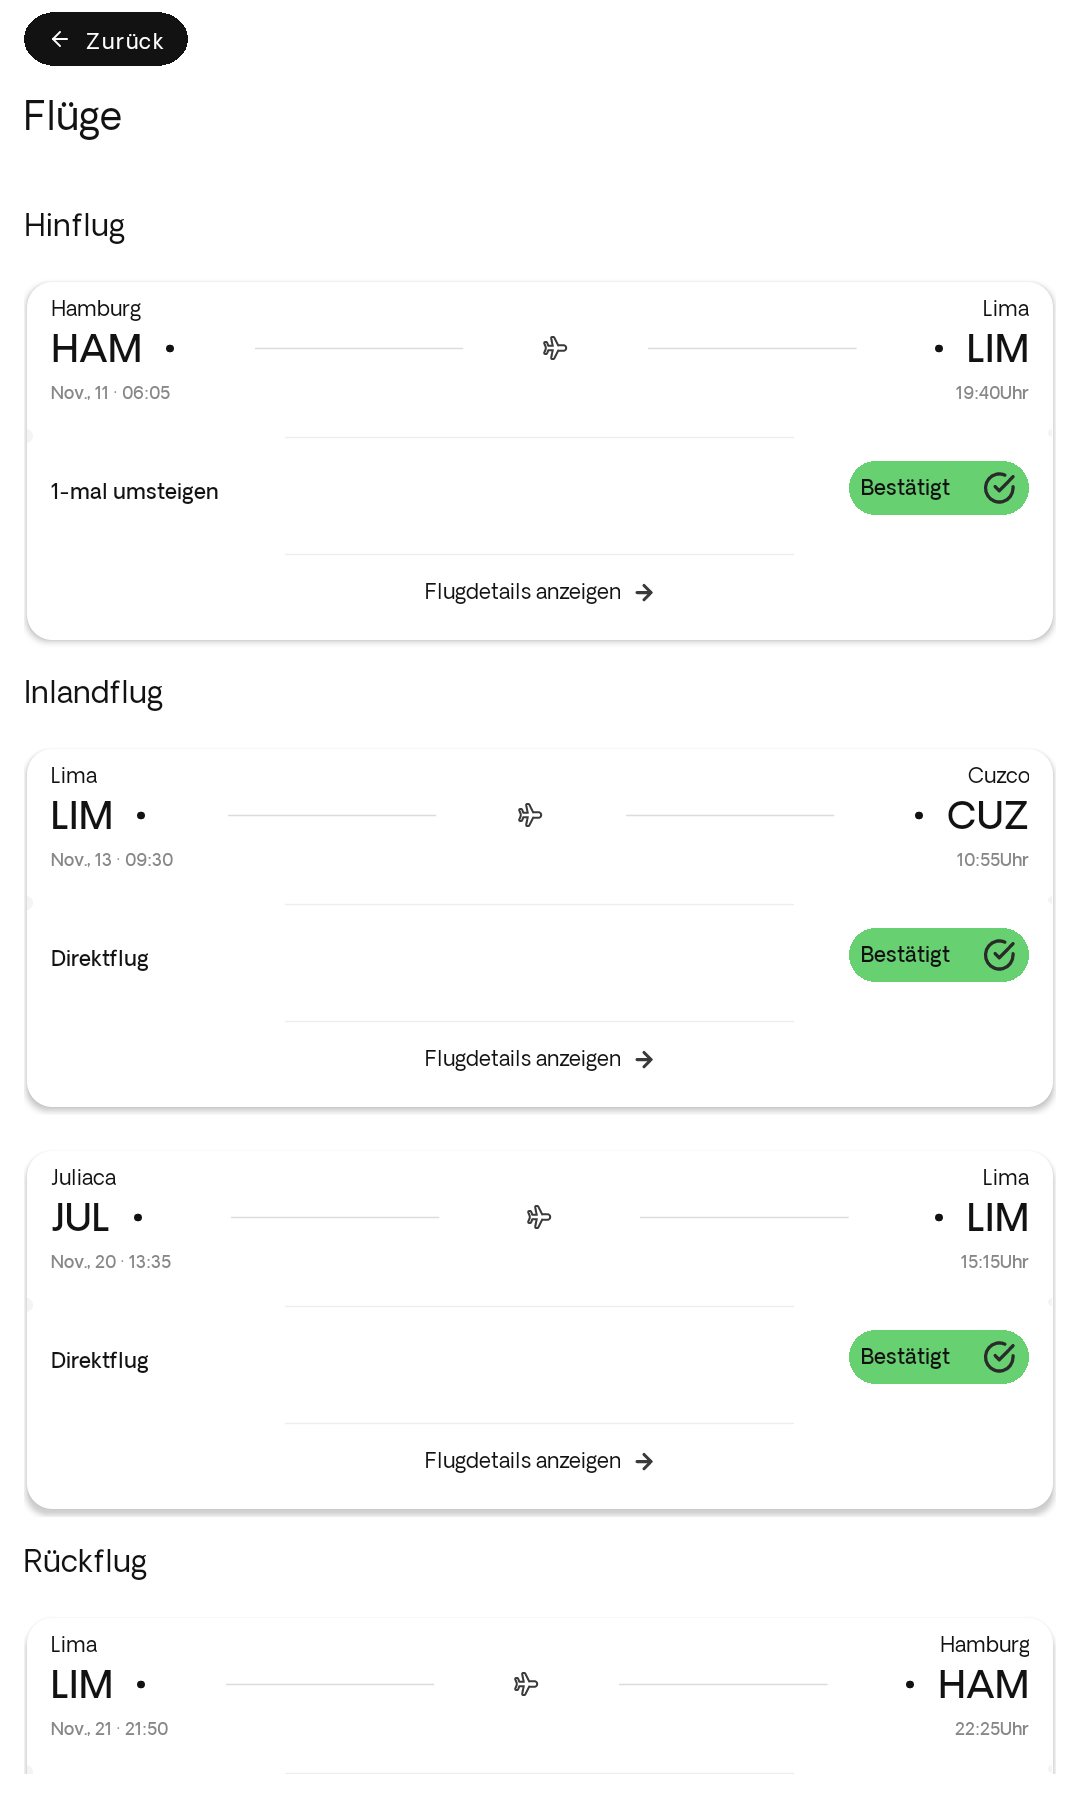The height and width of the screenshot is (1810, 1079).
Task: Click the back arrow icon
Action: pyautogui.click(x=60, y=39)
